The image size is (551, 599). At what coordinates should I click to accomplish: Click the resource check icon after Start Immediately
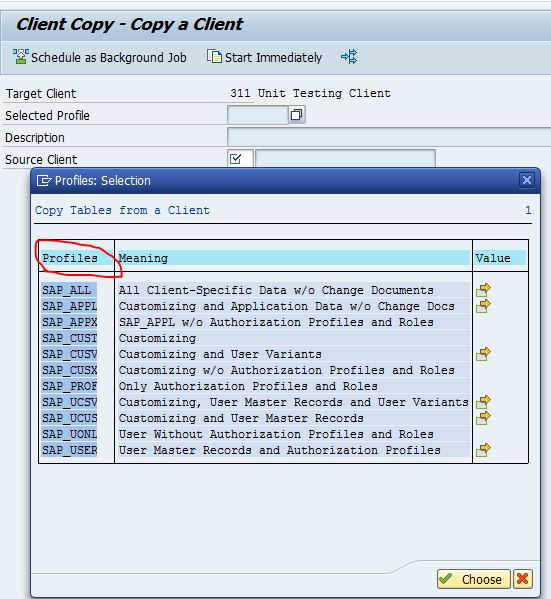pos(349,57)
